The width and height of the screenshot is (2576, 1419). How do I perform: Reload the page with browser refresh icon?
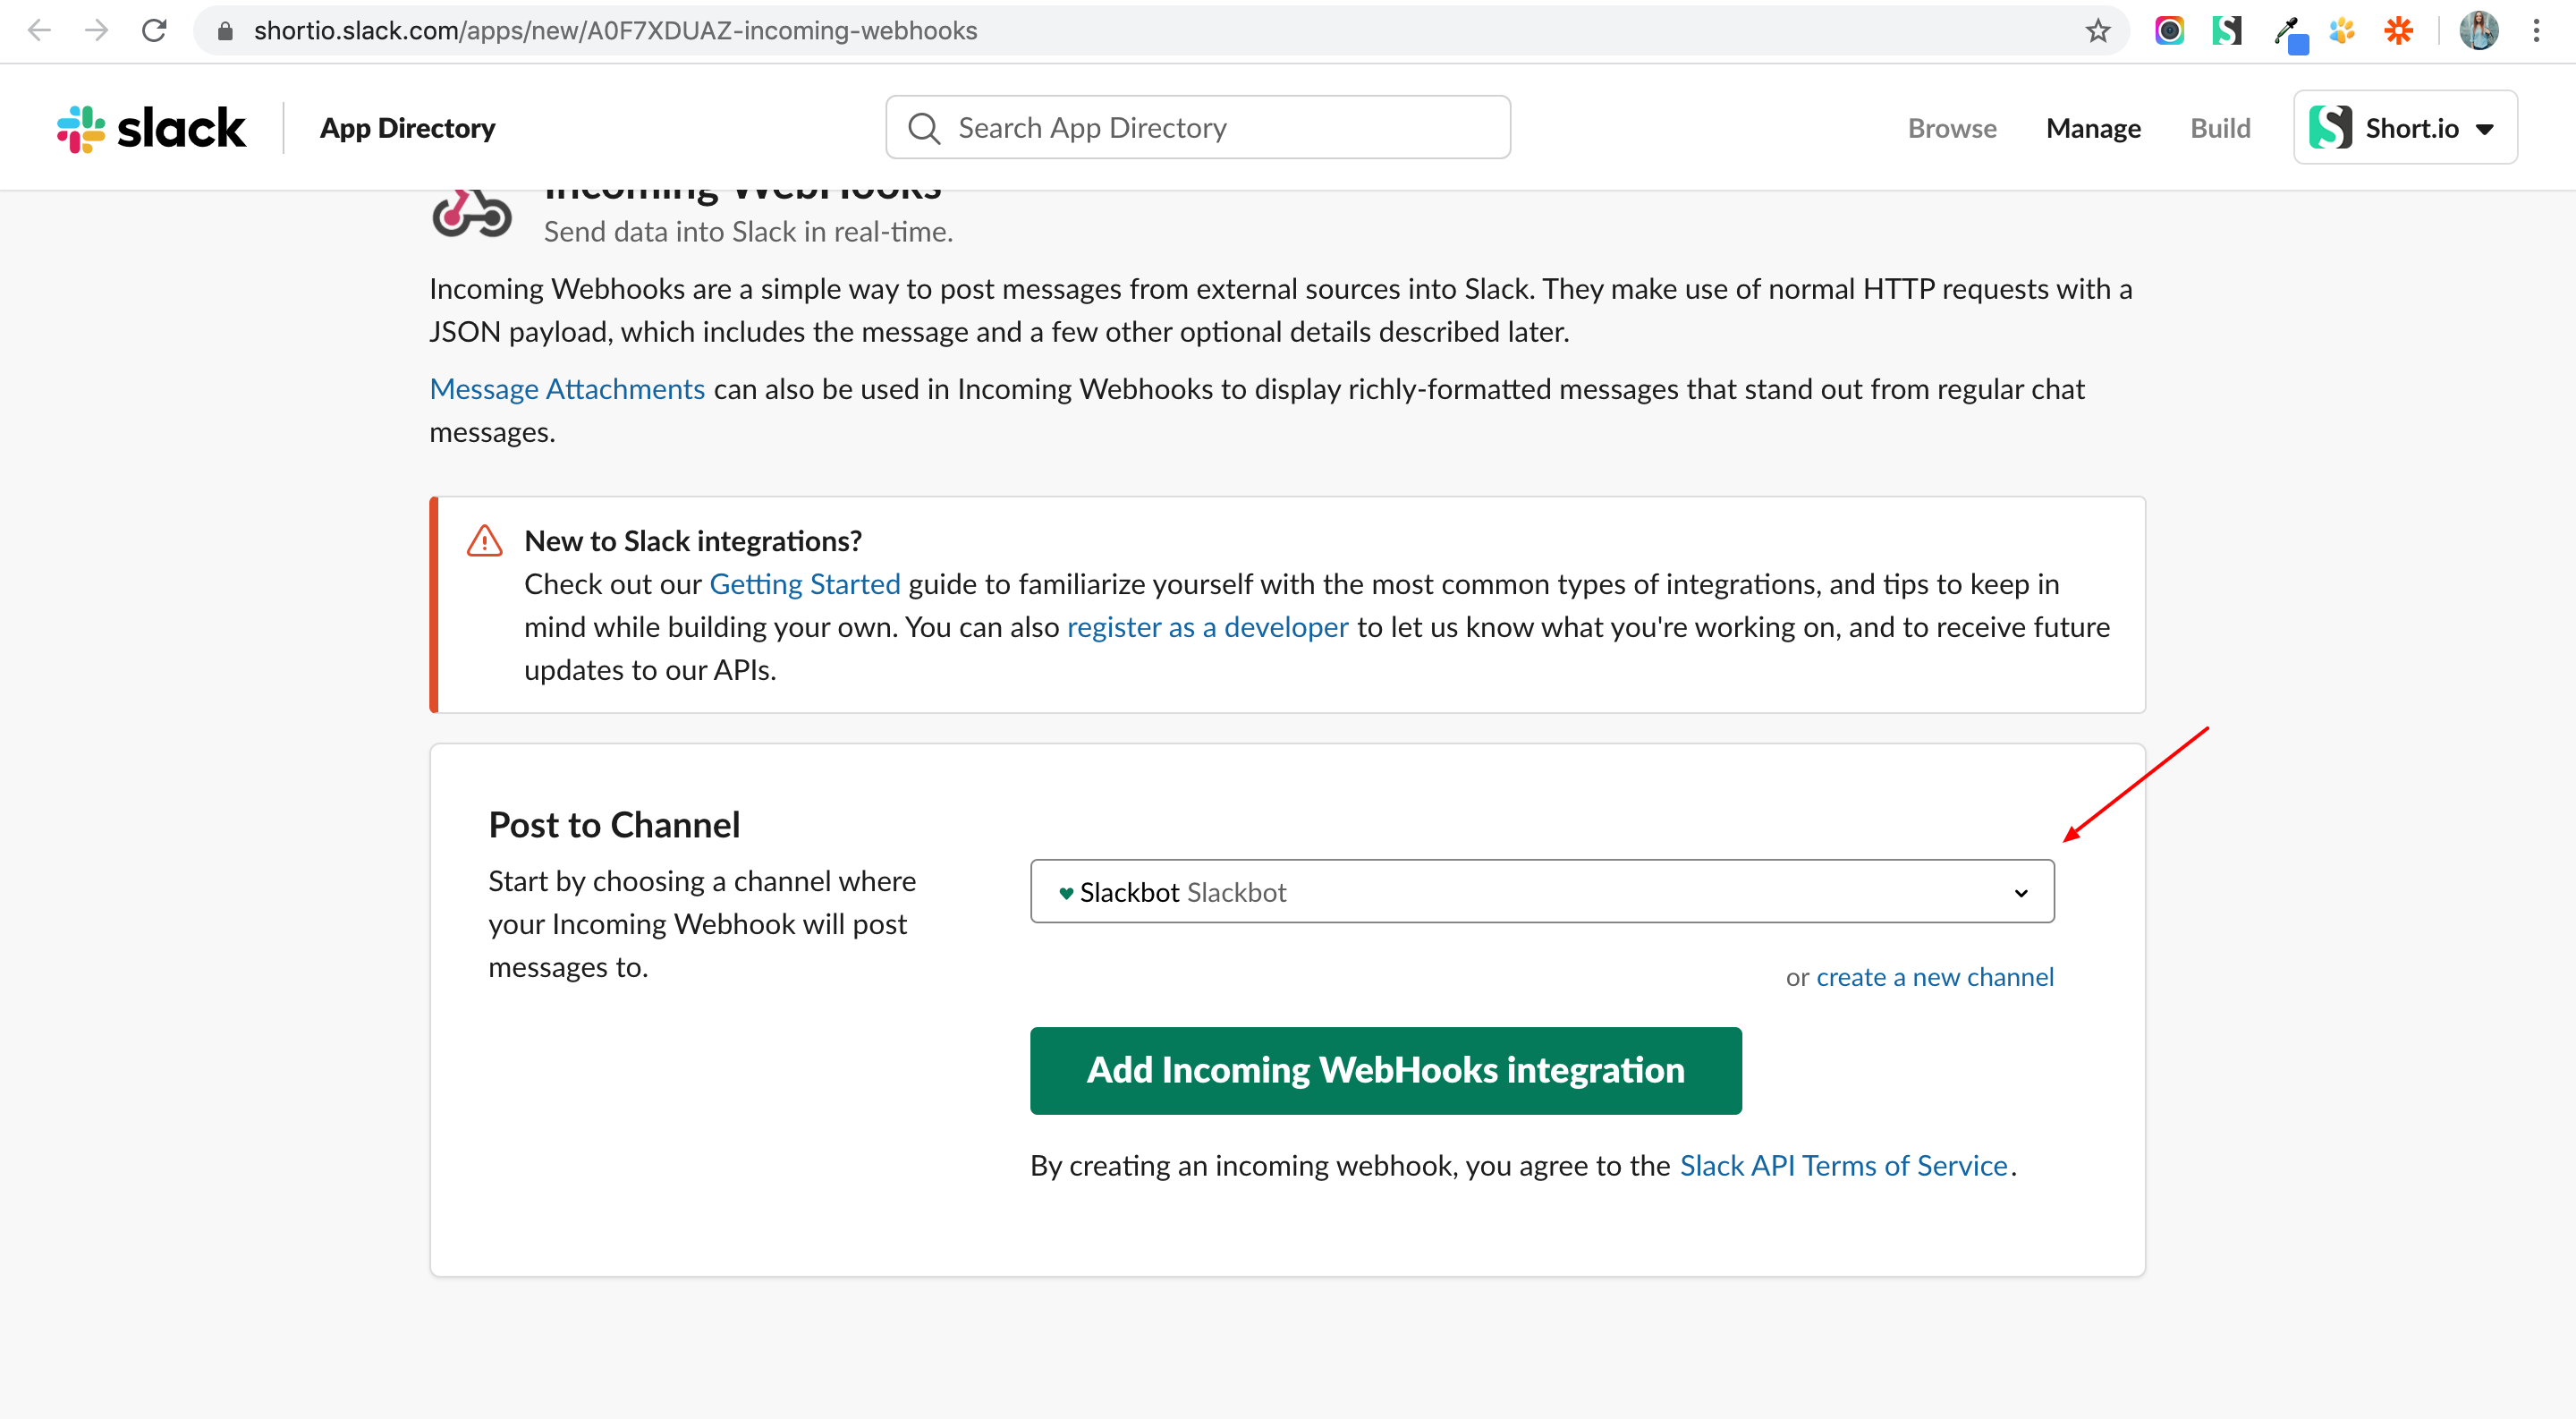tap(154, 31)
